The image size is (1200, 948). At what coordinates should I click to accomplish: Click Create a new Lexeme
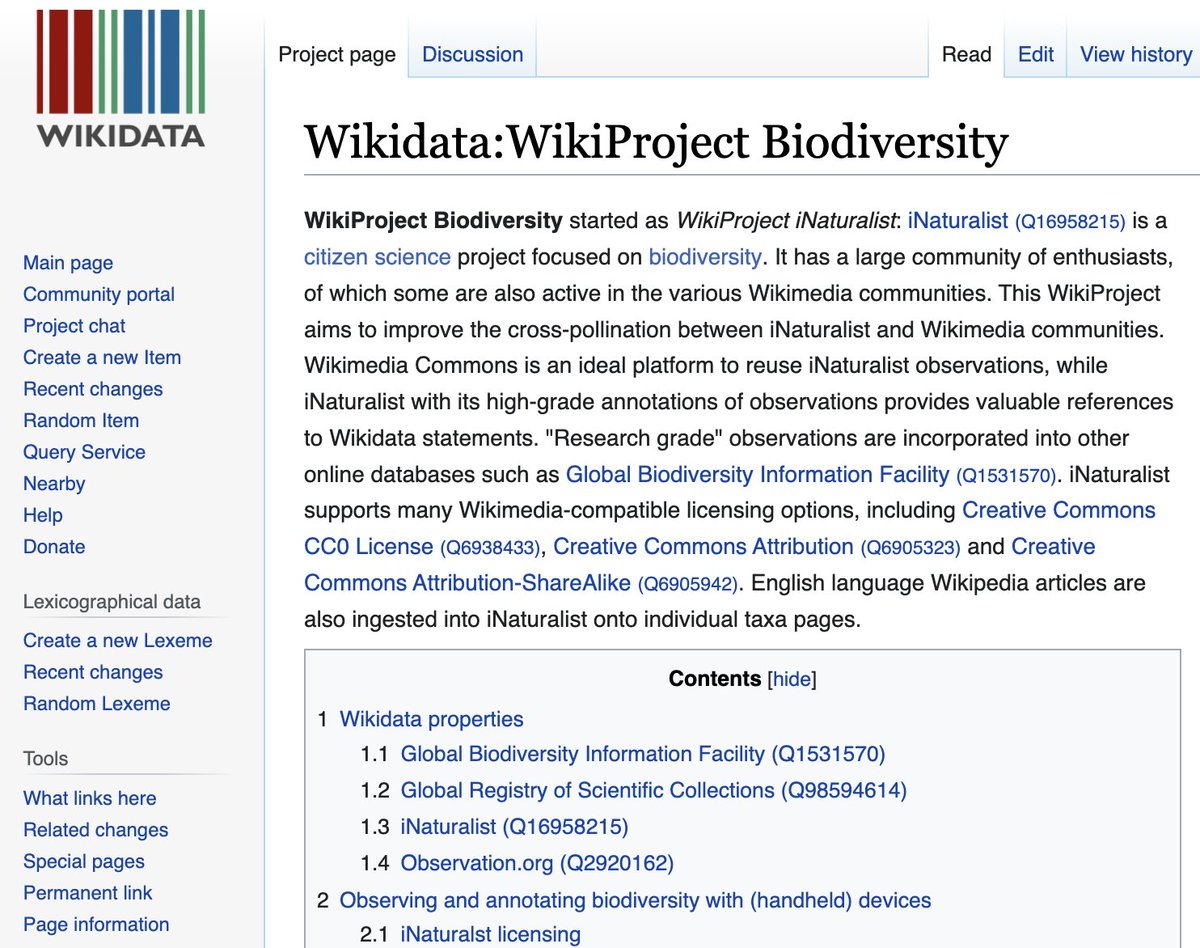[x=118, y=640]
